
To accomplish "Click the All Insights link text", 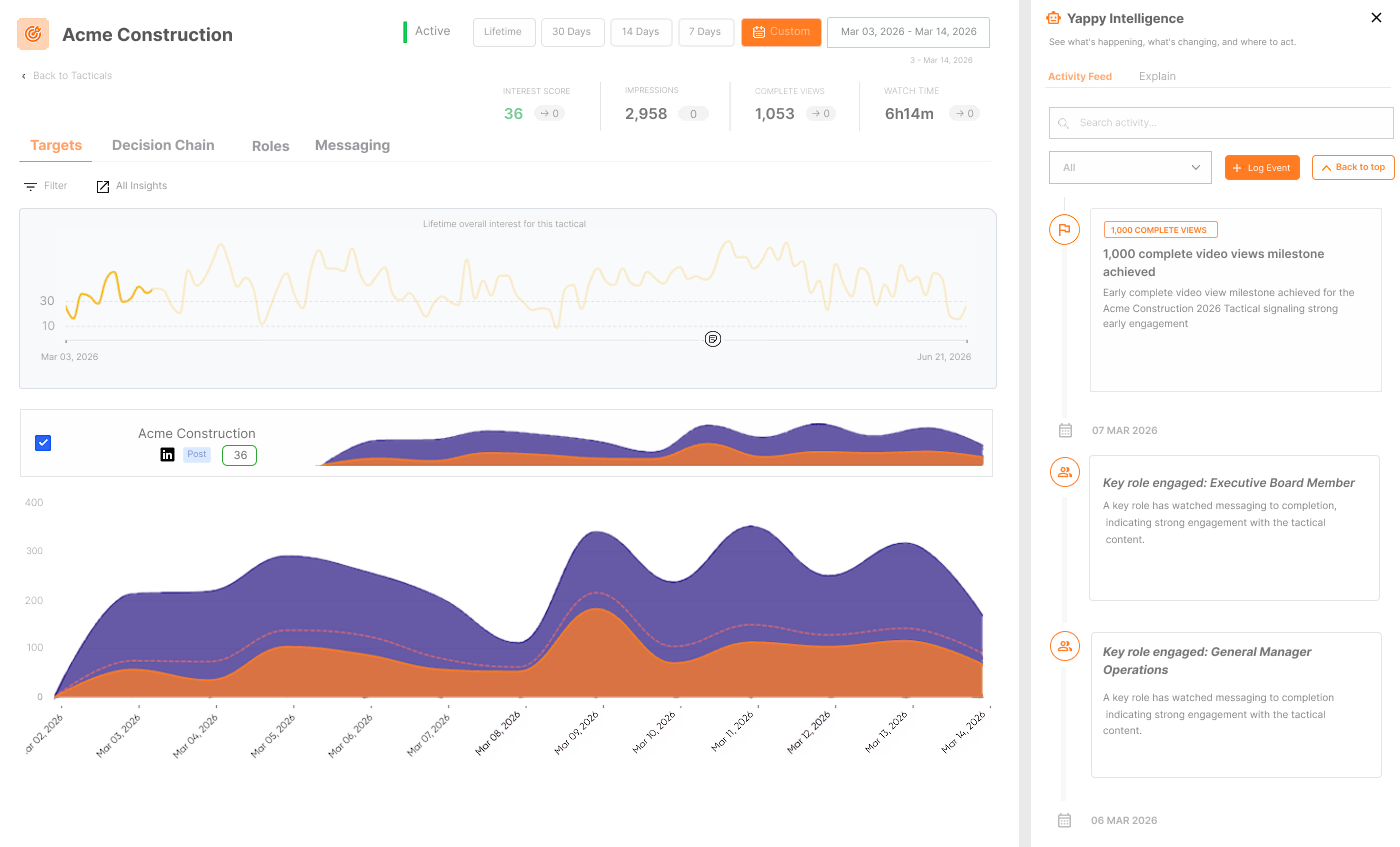I will point(141,186).
